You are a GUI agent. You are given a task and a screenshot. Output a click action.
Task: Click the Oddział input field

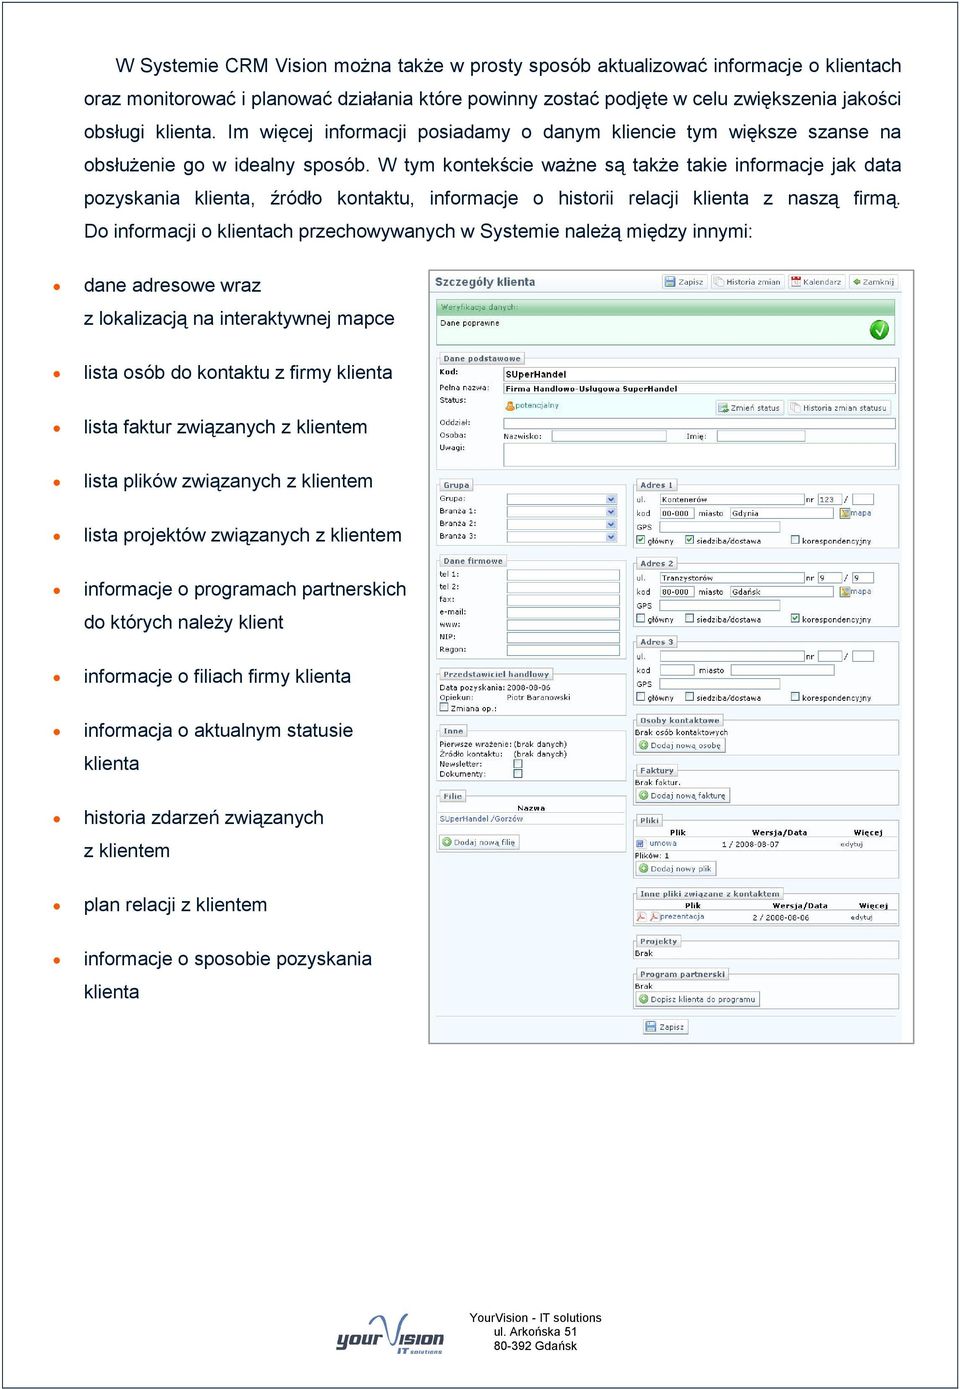point(699,422)
